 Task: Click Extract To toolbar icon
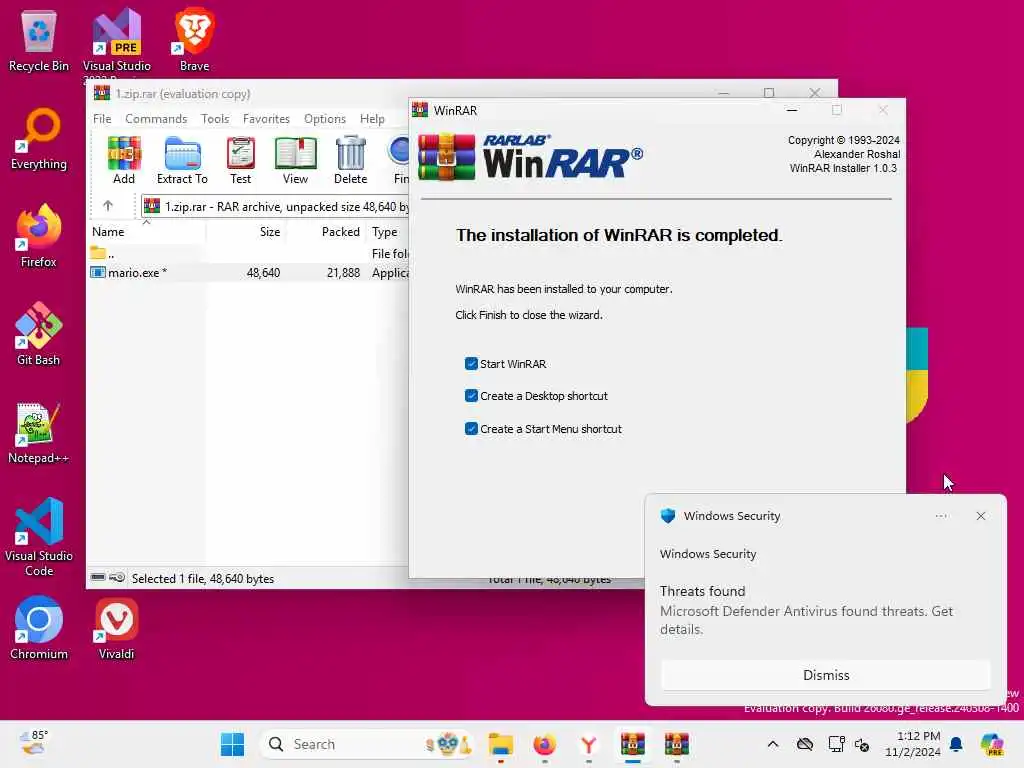pyautogui.click(x=182, y=161)
